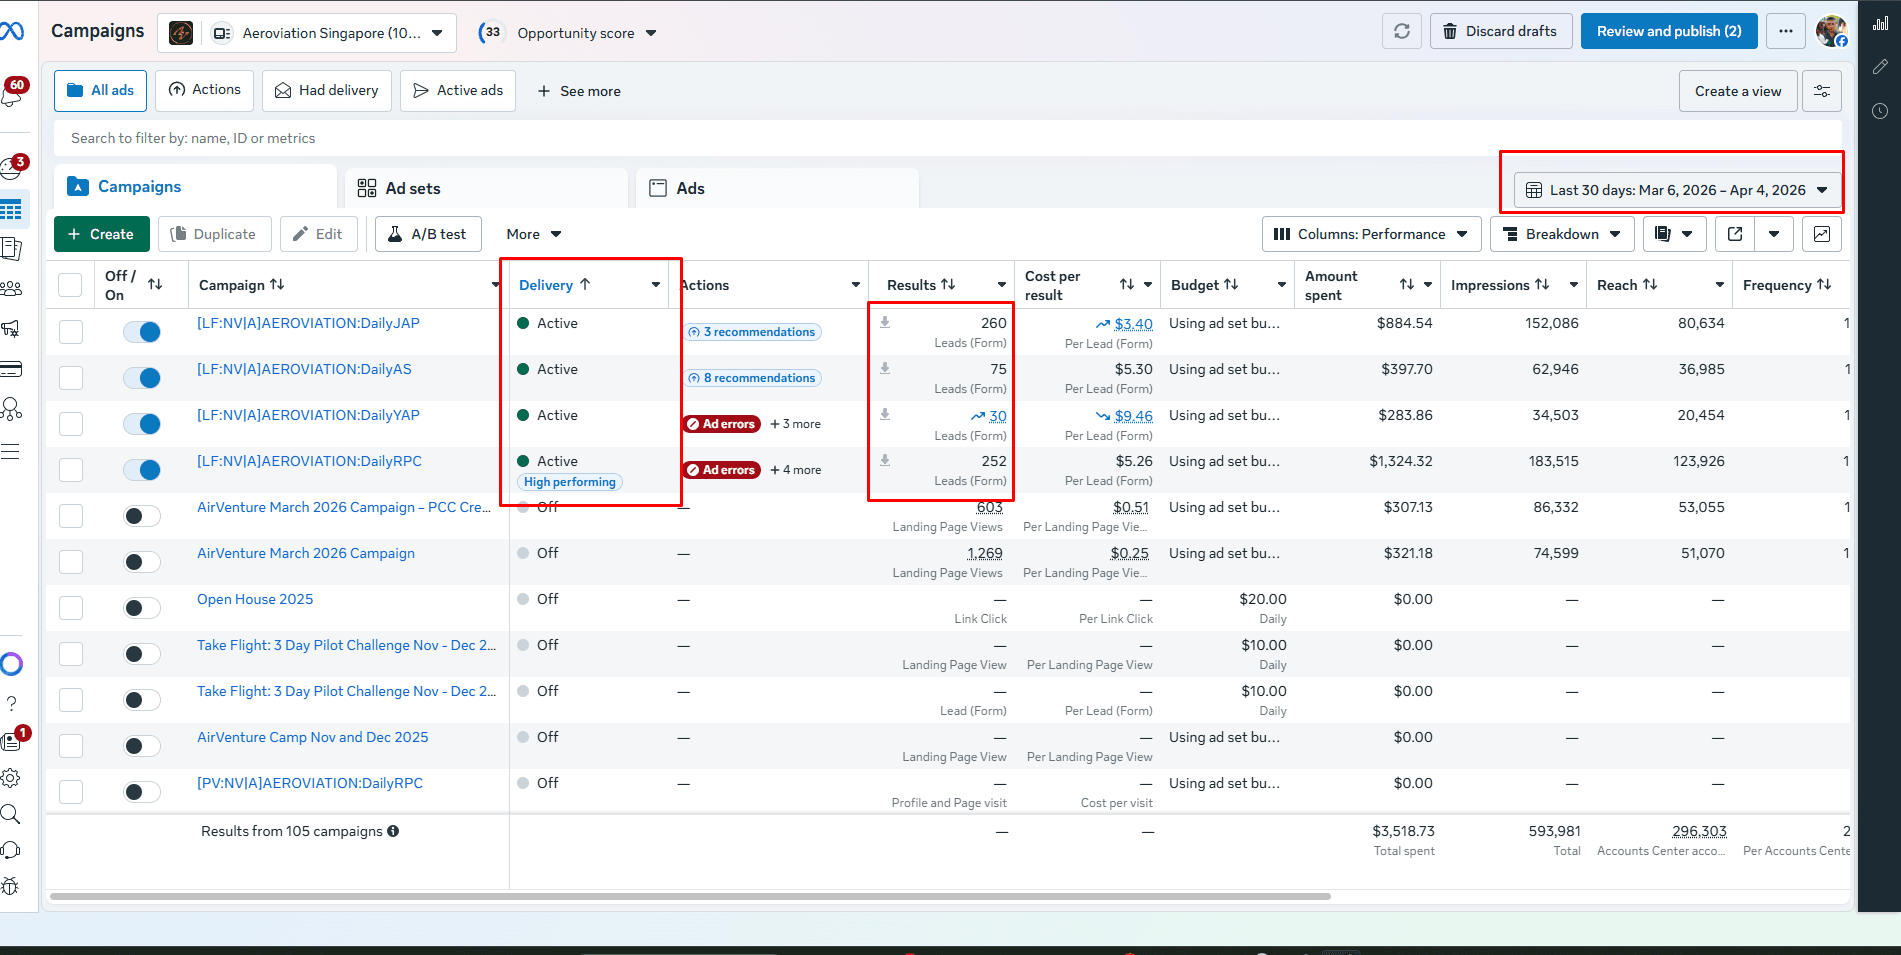Open the Breakdown dropdown

1562,234
